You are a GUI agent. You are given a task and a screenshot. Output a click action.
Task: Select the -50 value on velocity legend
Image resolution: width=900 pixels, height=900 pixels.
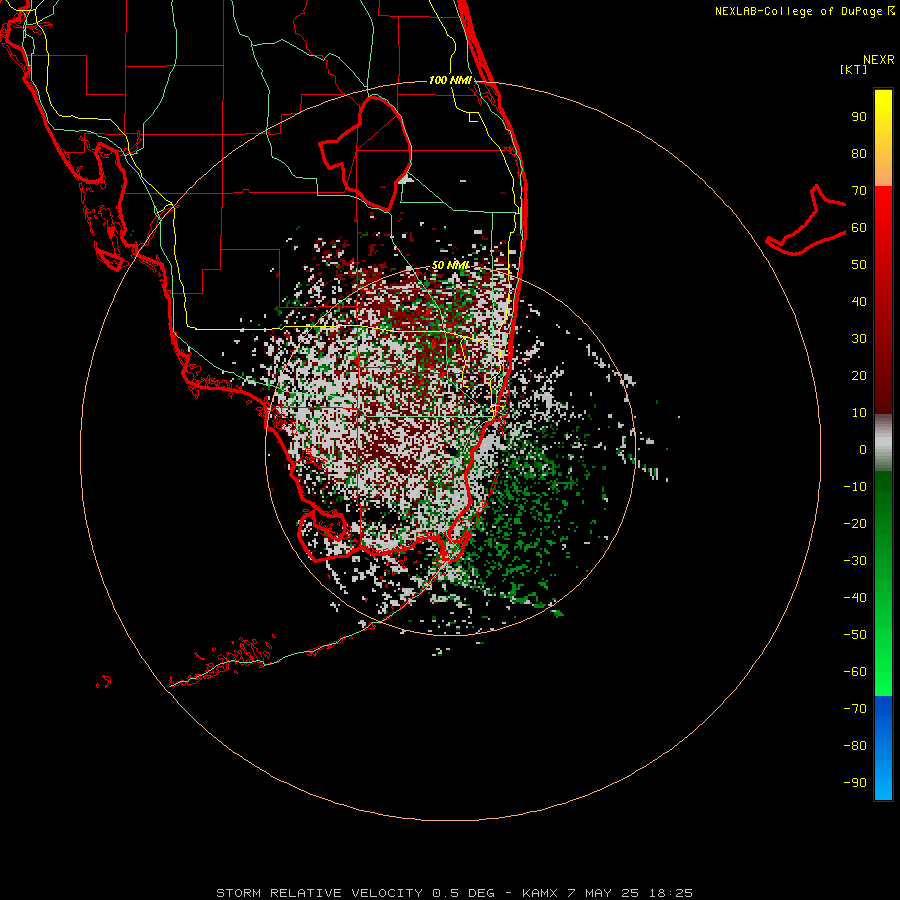pyautogui.click(x=855, y=635)
